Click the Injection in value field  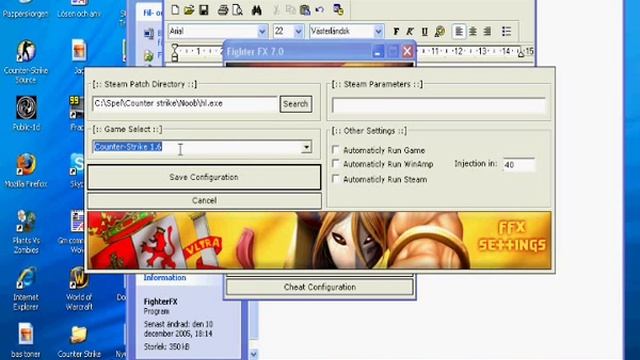519,164
